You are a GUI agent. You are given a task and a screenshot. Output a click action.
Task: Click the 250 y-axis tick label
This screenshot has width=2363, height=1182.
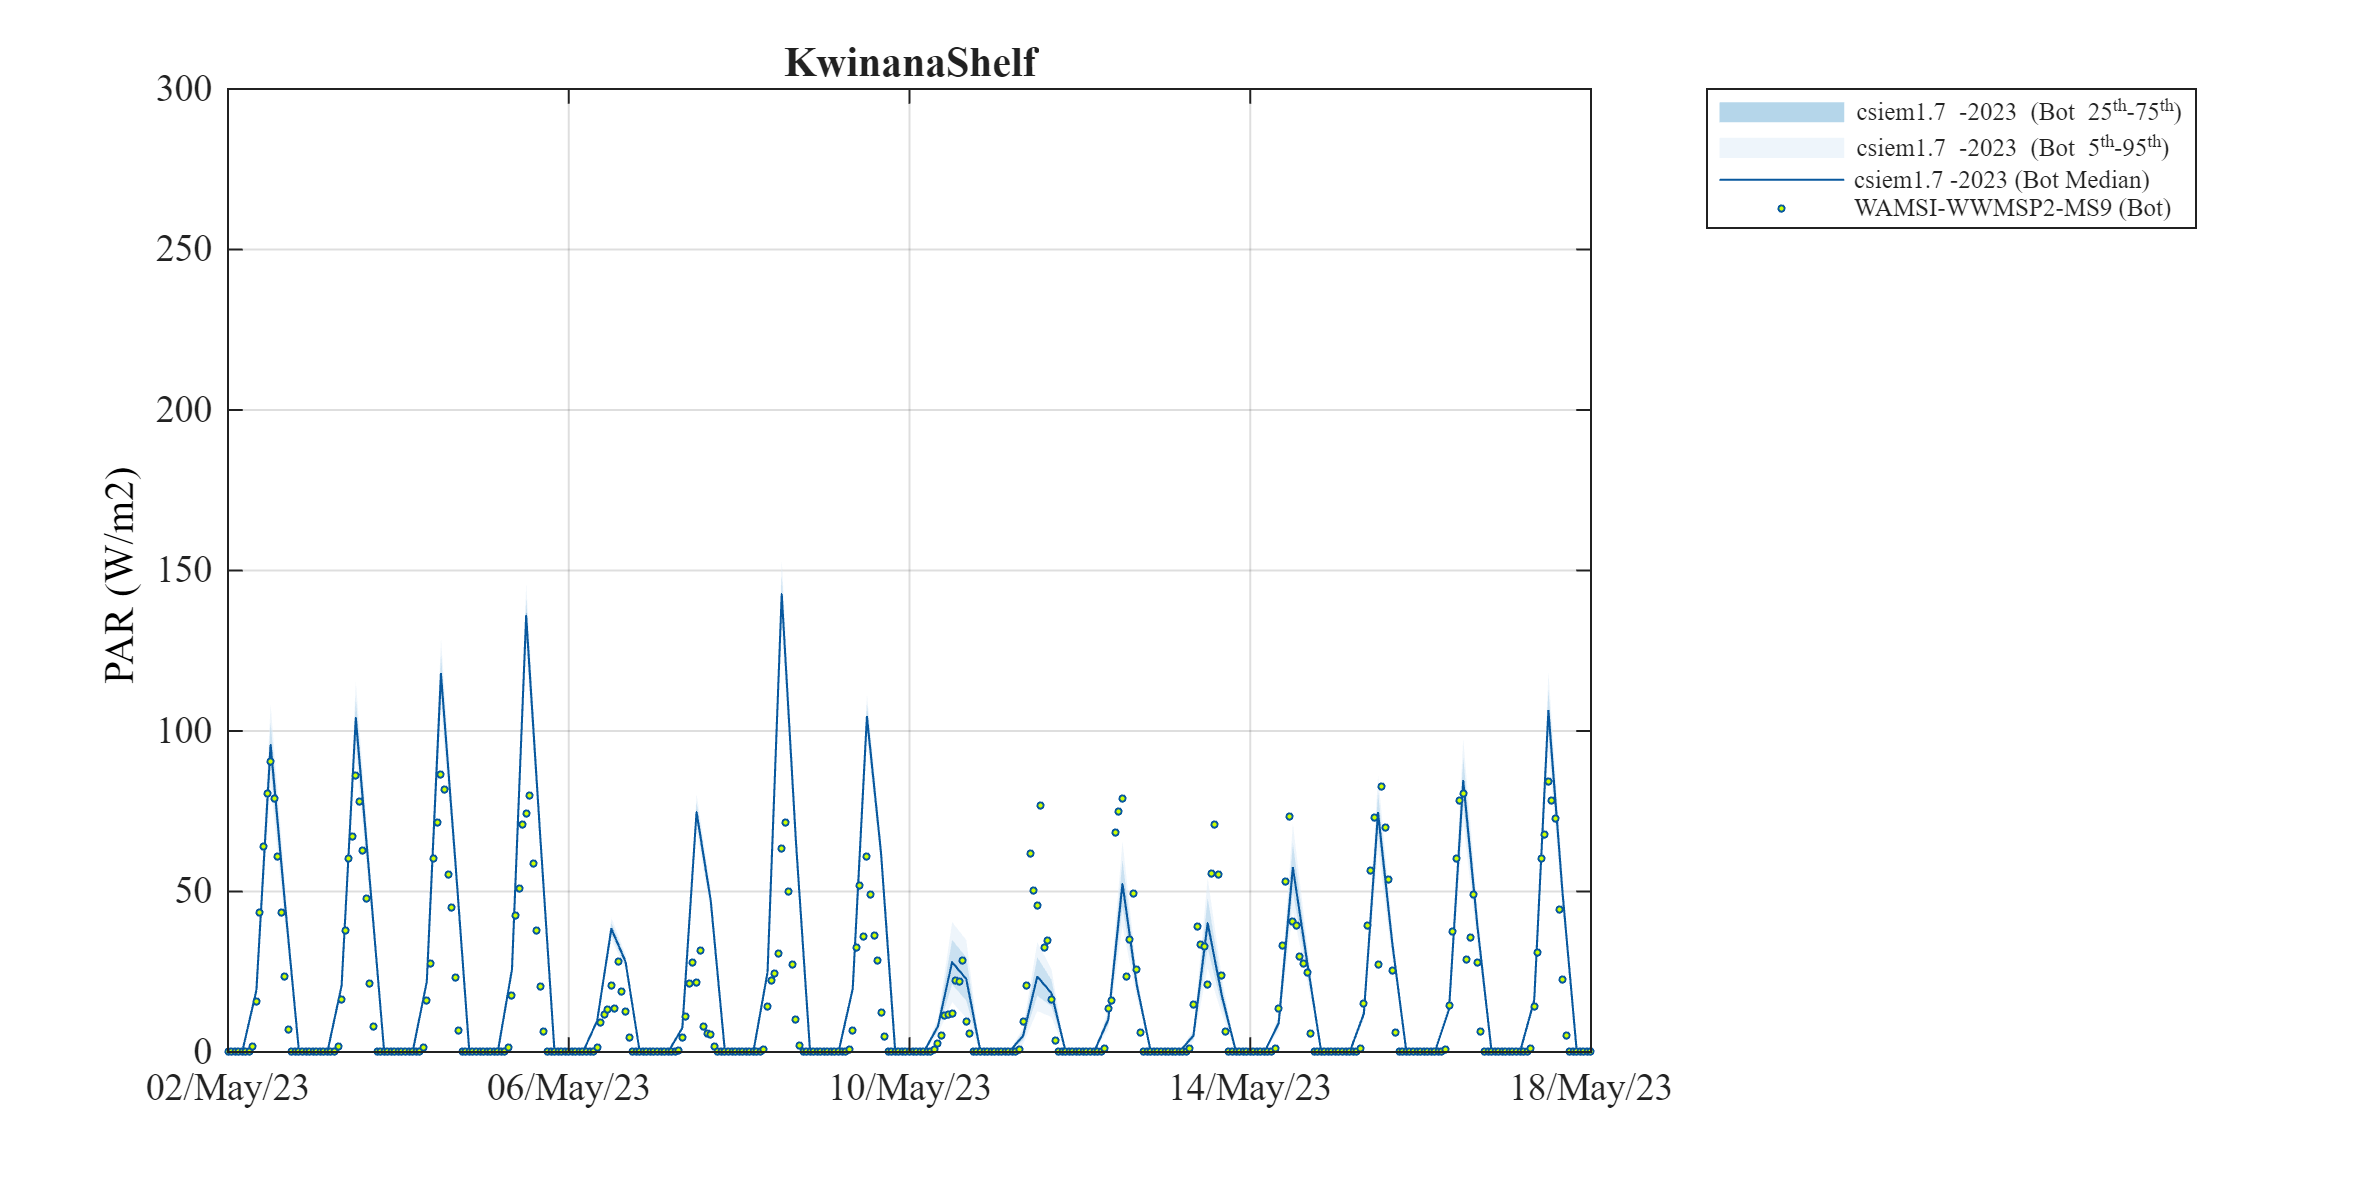pyautogui.click(x=184, y=249)
